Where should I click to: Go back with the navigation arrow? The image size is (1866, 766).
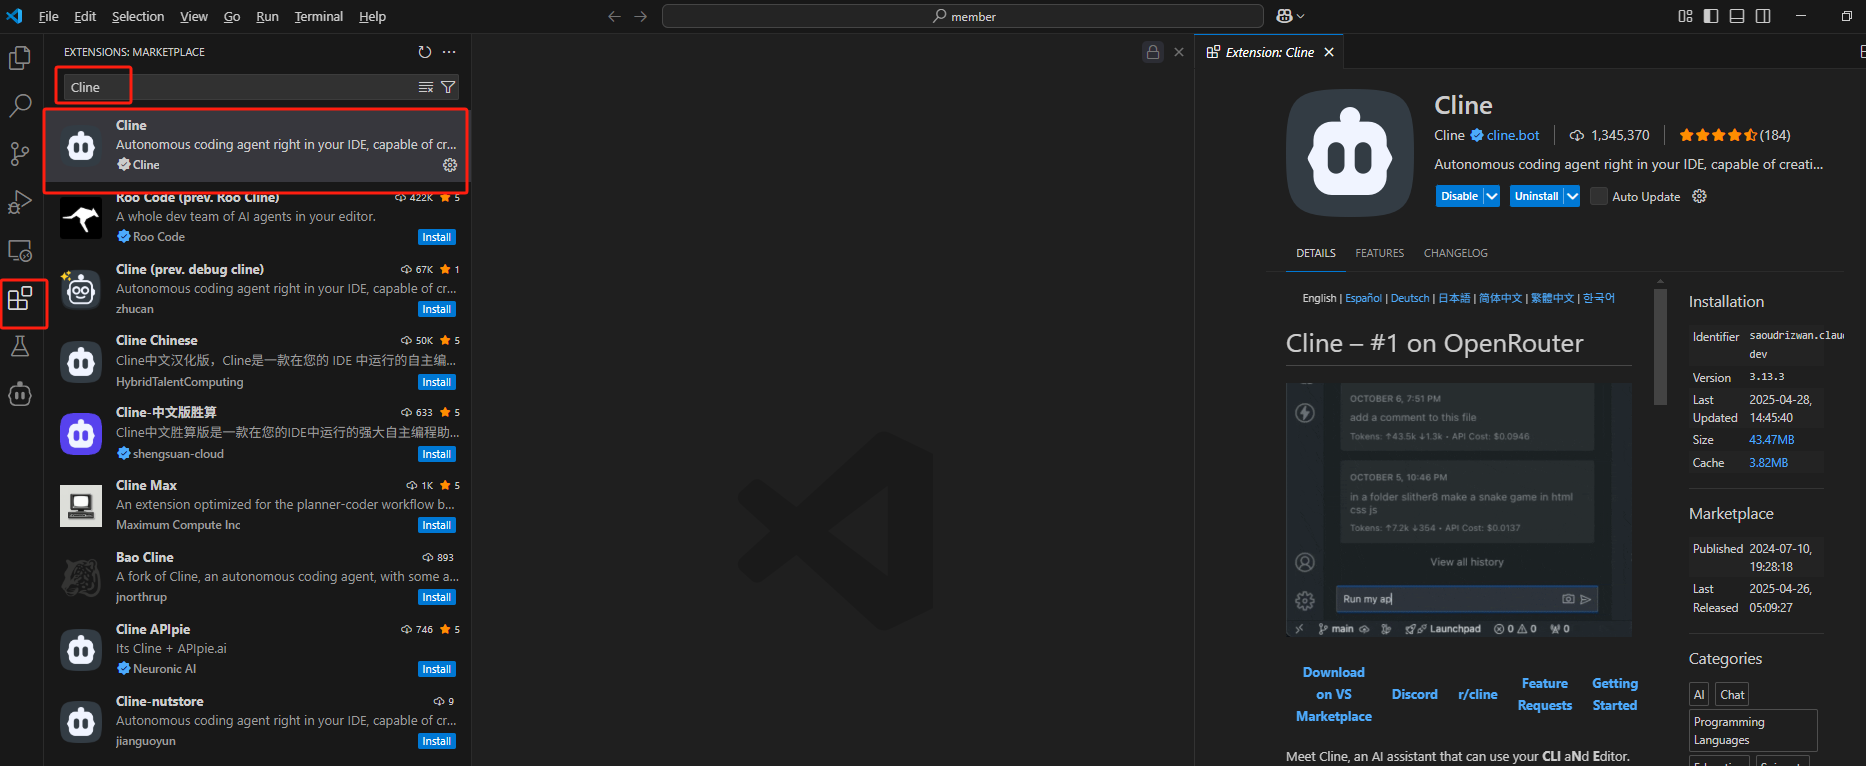pos(614,16)
